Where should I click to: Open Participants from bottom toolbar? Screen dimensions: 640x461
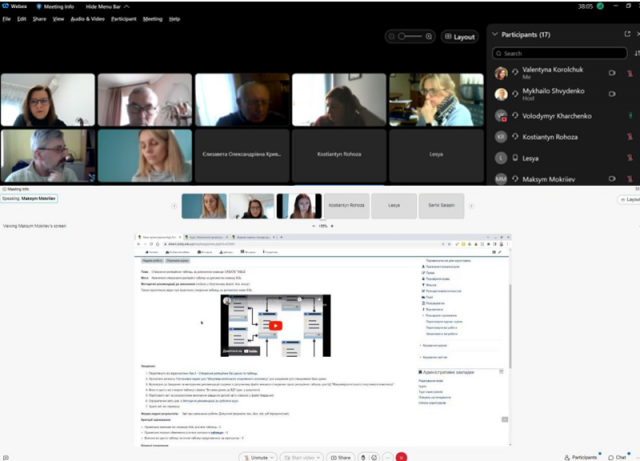tap(580, 457)
